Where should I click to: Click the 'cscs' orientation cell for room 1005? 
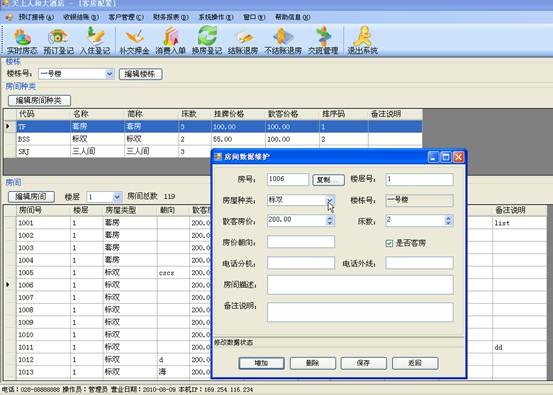[x=173, y=273]
